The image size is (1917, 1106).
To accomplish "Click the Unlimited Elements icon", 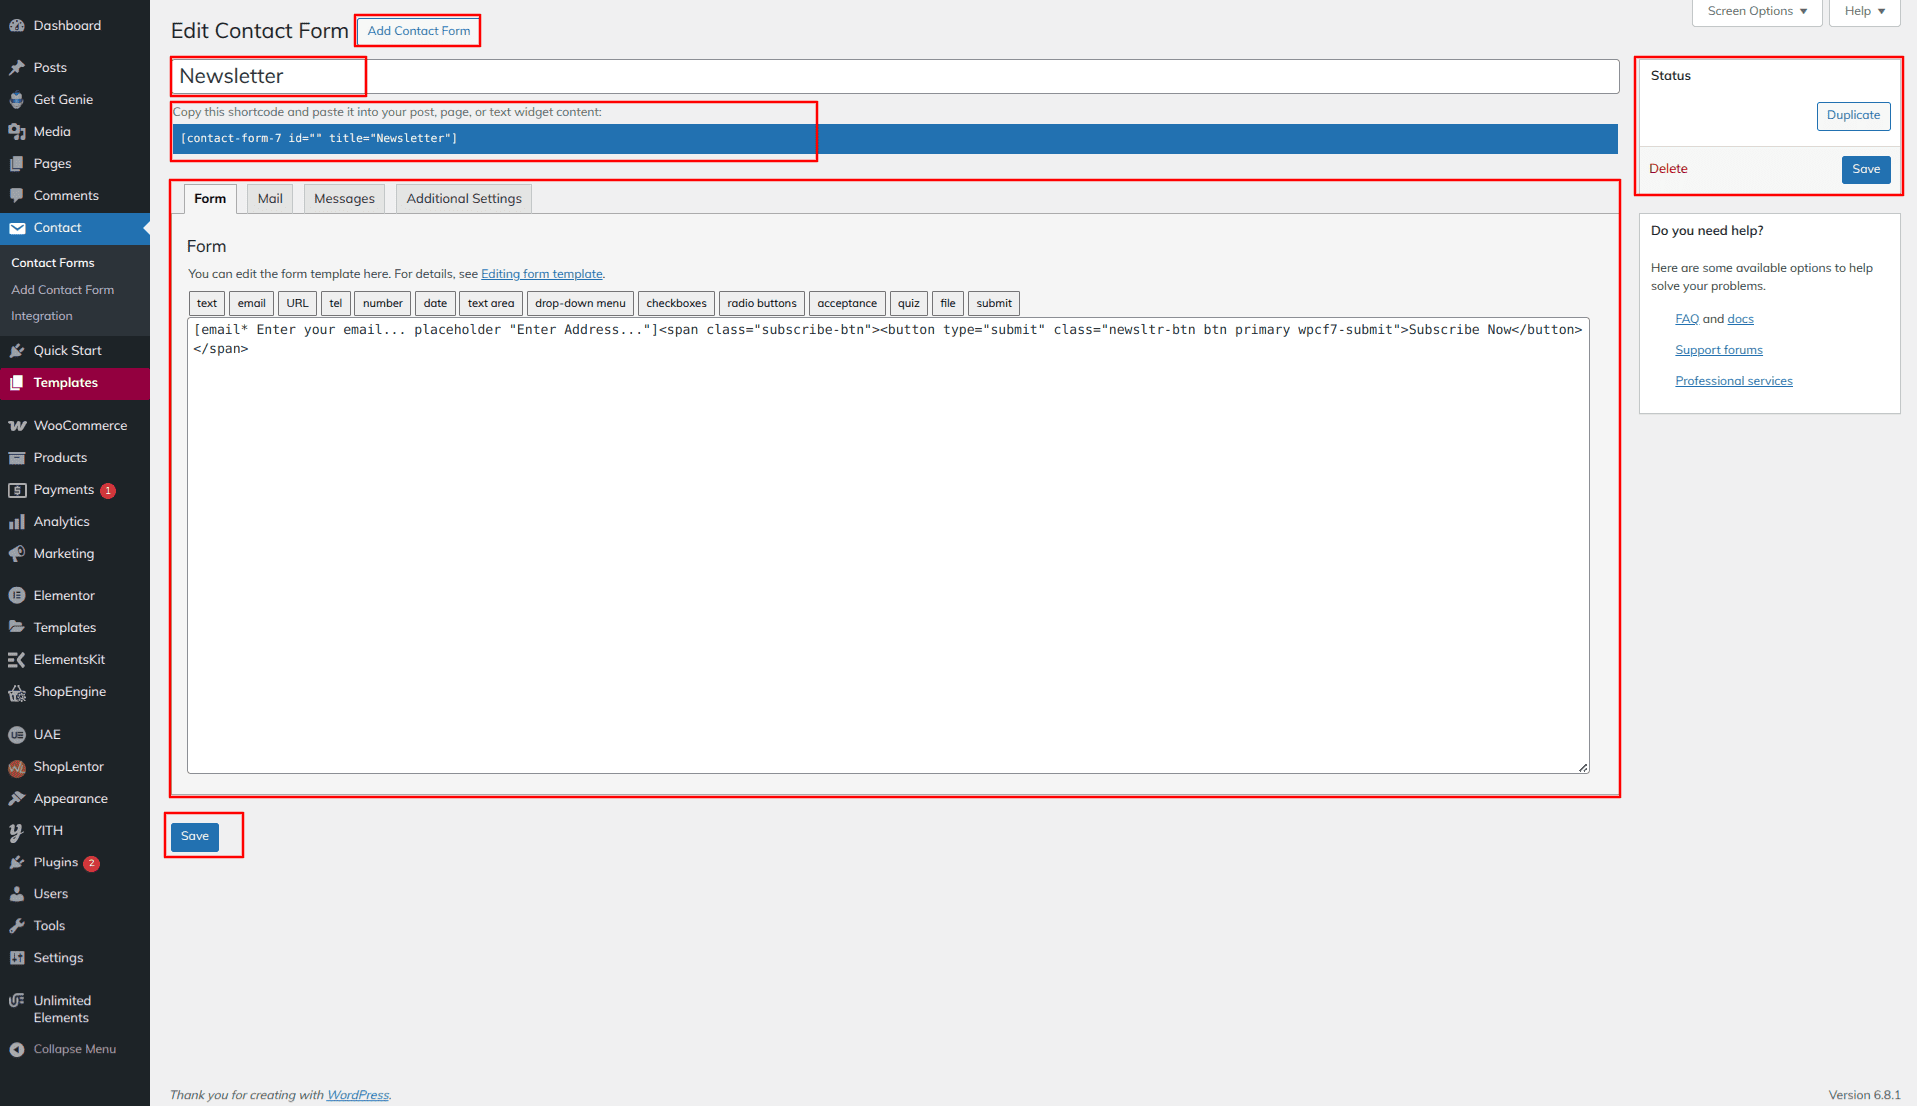I will click(17, 1001).
